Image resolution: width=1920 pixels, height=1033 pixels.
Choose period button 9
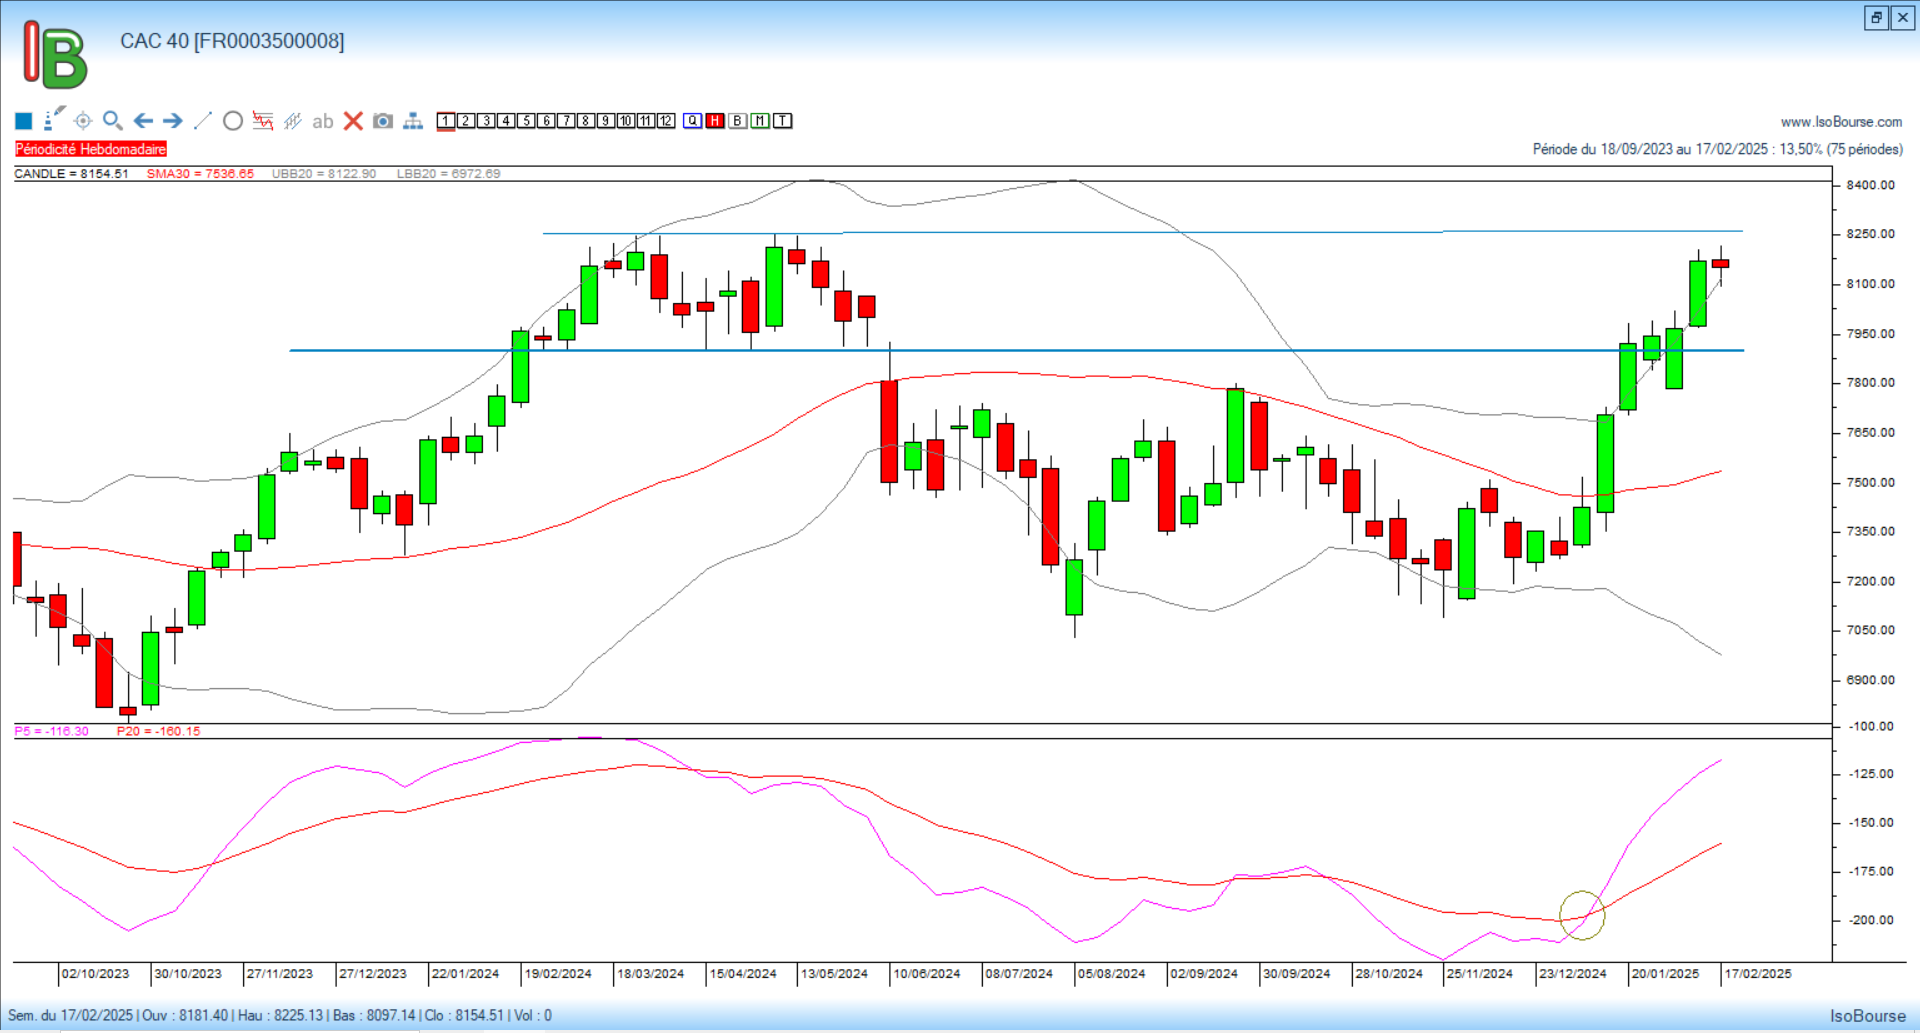pos(606,121)
